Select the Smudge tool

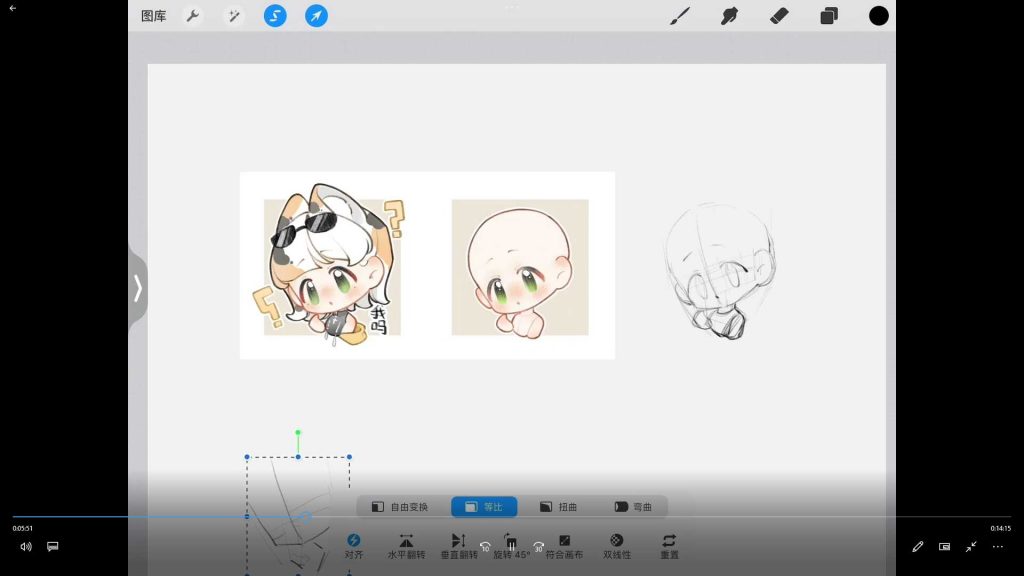pyautogui.click(x=730, y=16)
